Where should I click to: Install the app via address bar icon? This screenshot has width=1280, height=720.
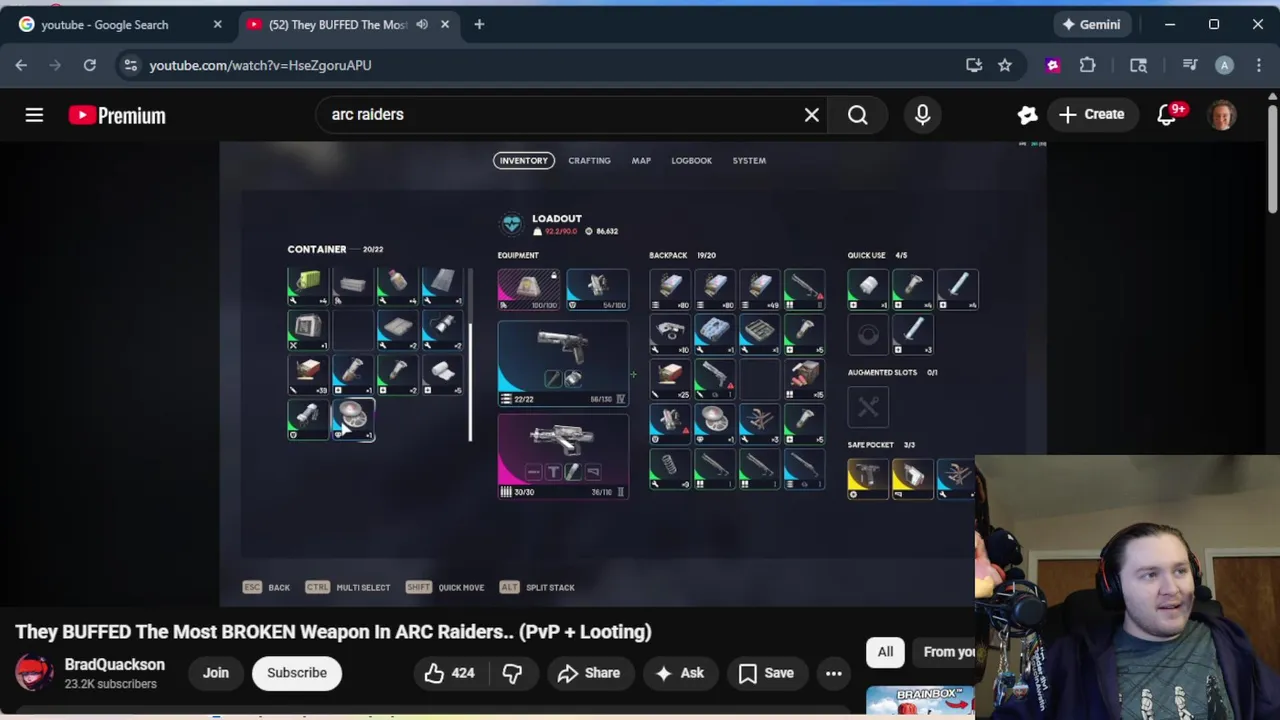974,65
